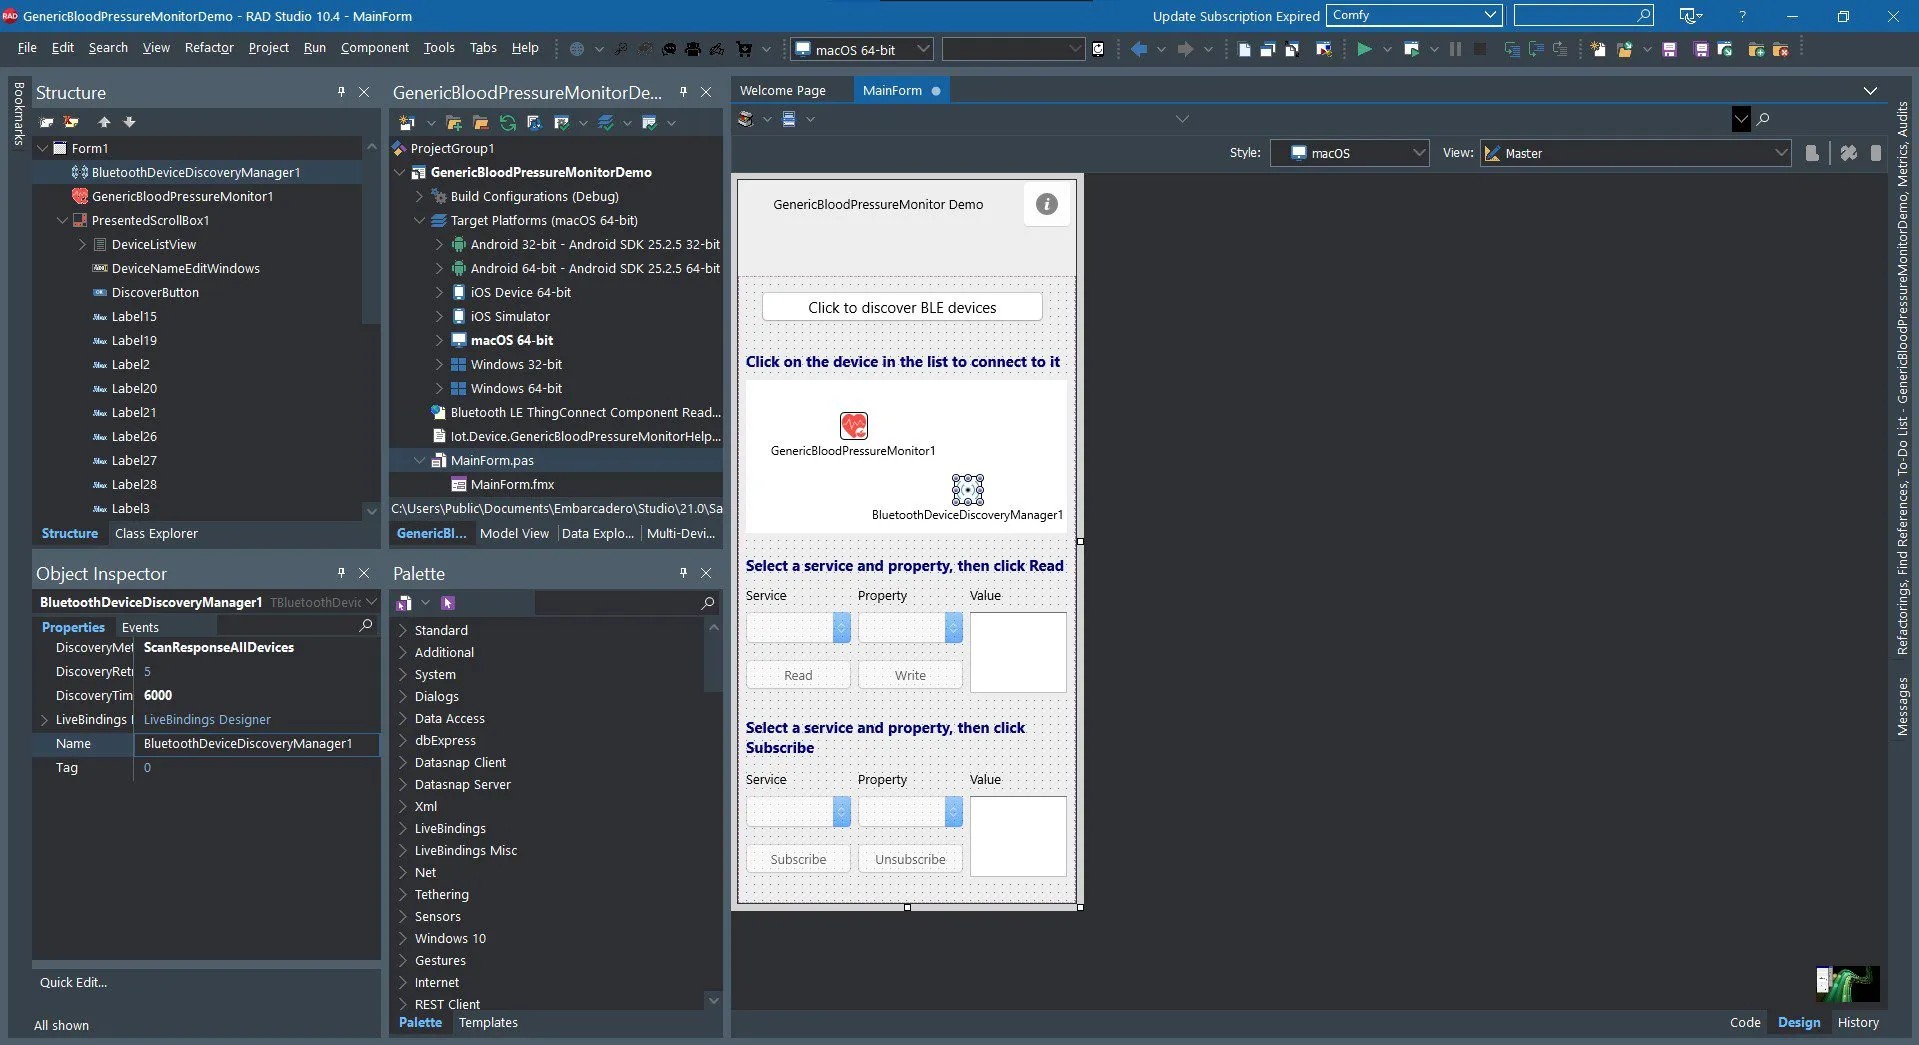Click the blue Back navigation arrow
This screenshot has width=1919, height=1045.
(x=1138, y=49)
